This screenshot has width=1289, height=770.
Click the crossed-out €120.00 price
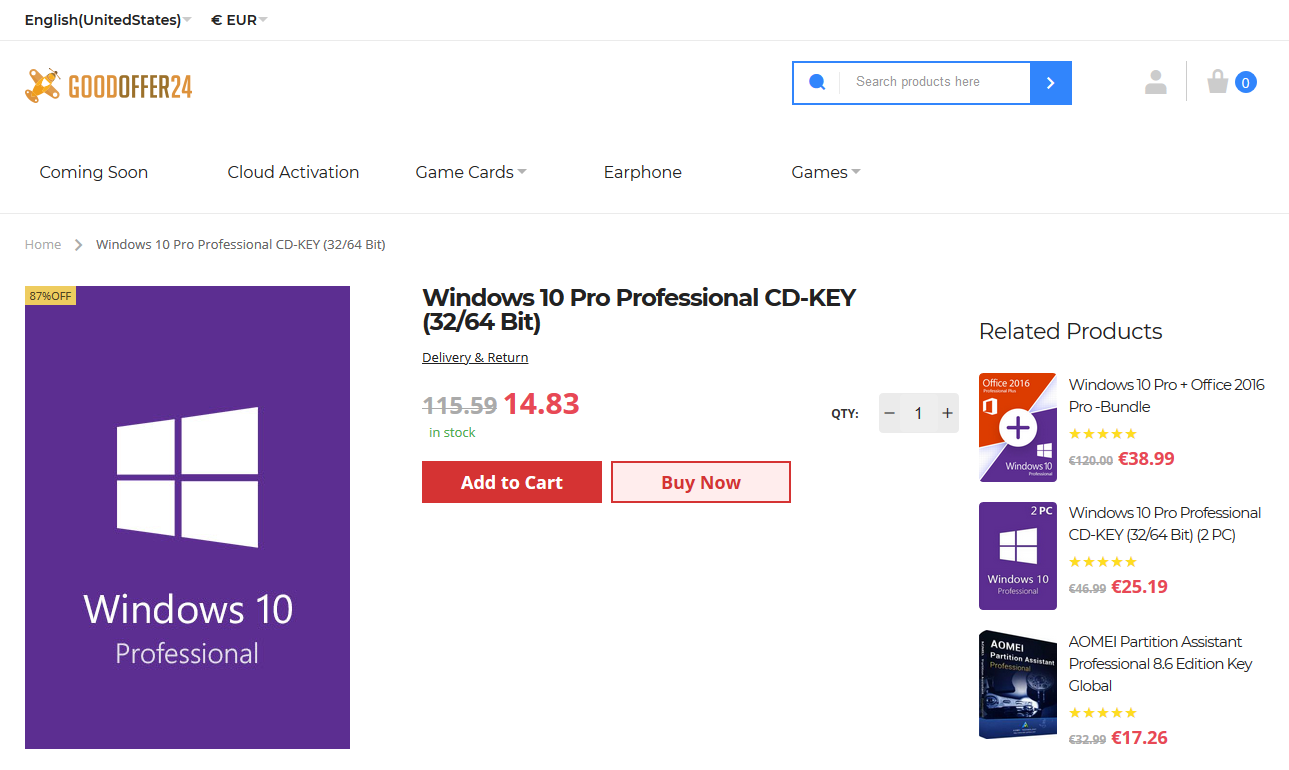[1091, 461]
